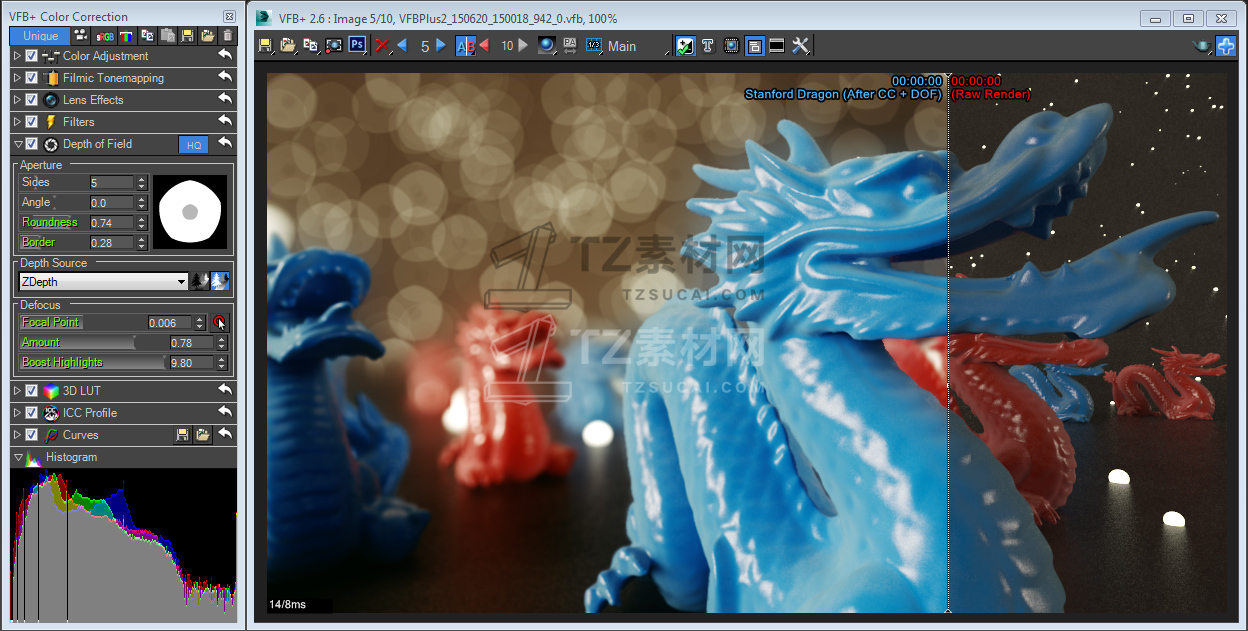Toggle the HQ depth of field button
This screenshot has width=1248, height=631.
194,145
